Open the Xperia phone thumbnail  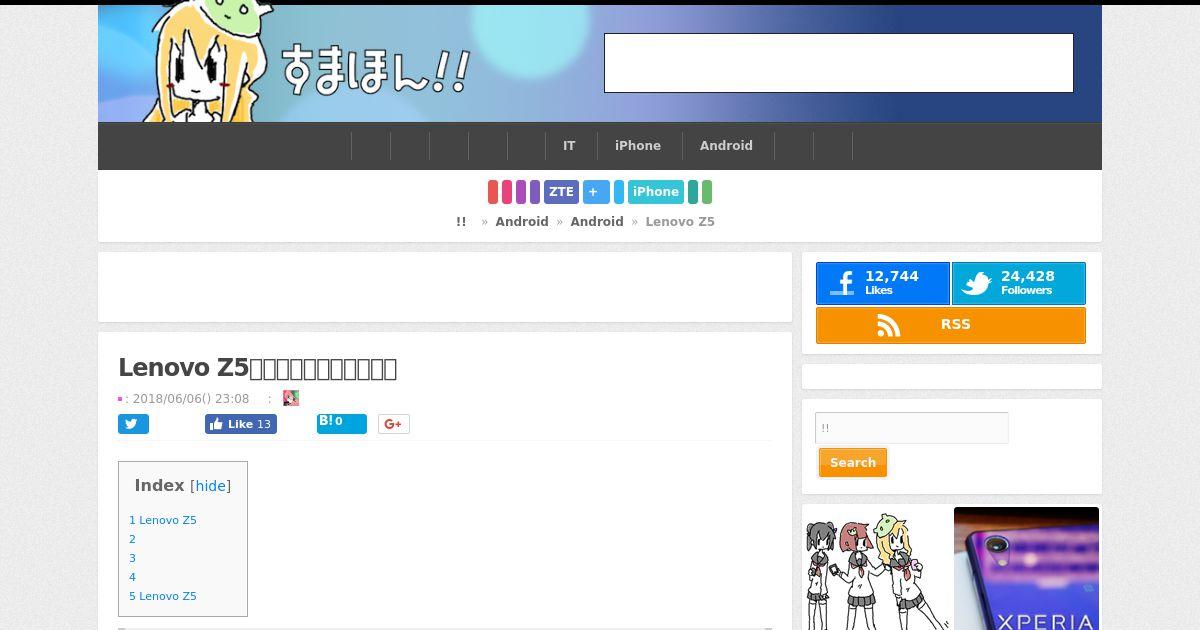coord(1026,568)
